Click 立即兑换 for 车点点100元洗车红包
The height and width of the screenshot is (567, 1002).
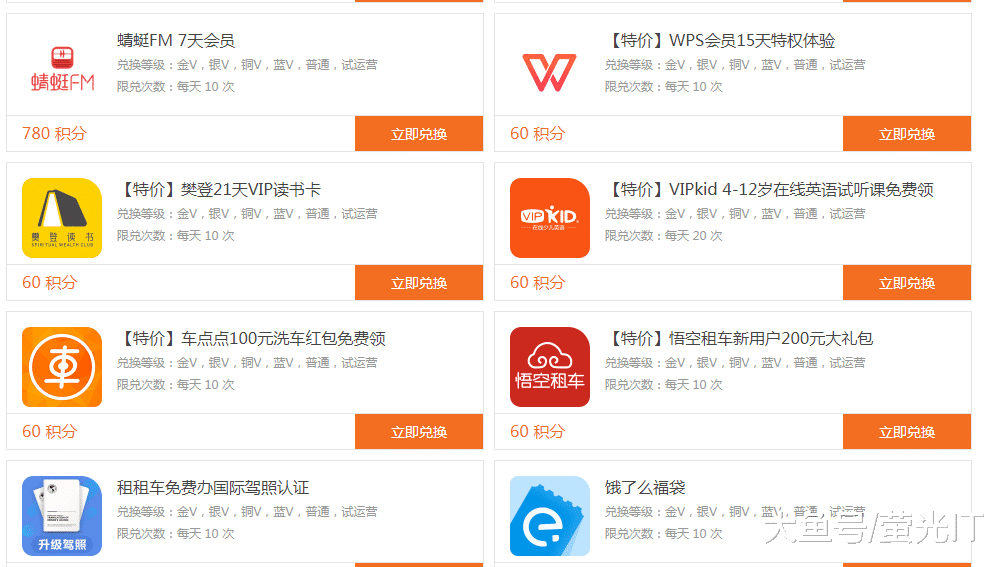coord(419,431)
